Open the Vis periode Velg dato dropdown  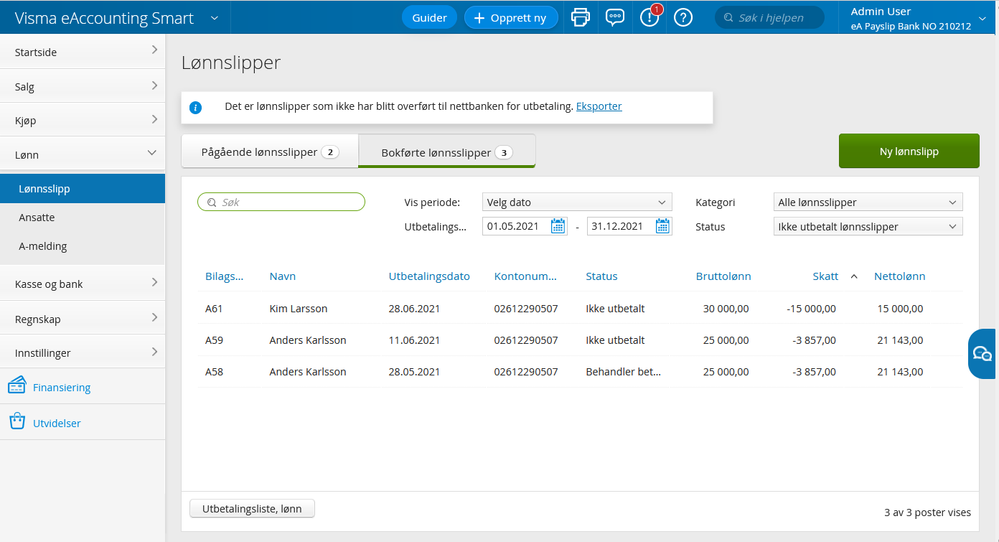[577, 202]
